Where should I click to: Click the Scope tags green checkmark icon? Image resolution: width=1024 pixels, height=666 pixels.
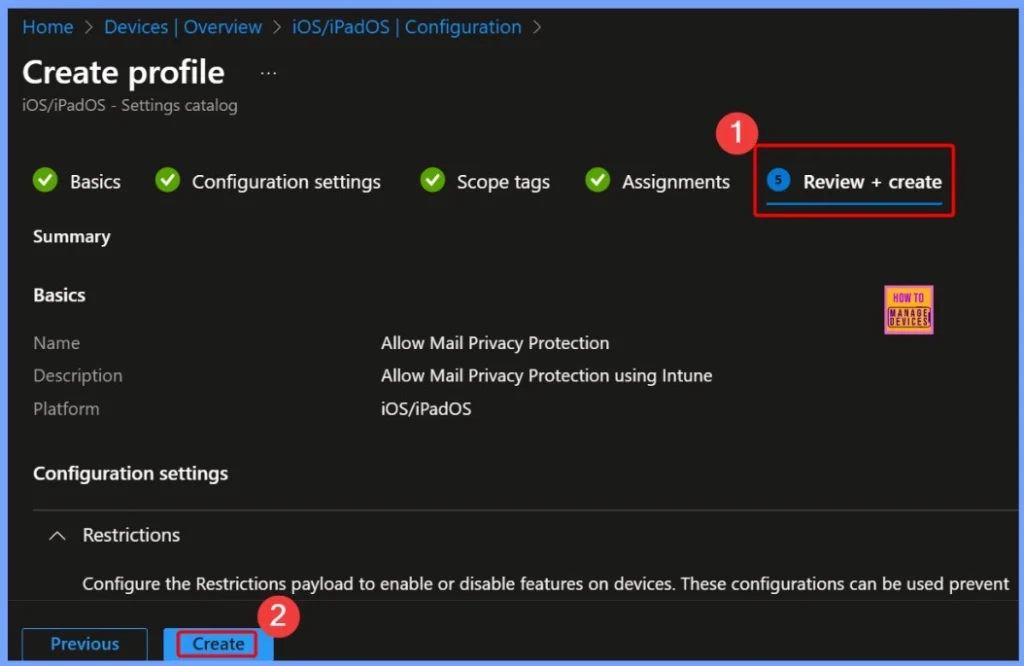point(432,181)
